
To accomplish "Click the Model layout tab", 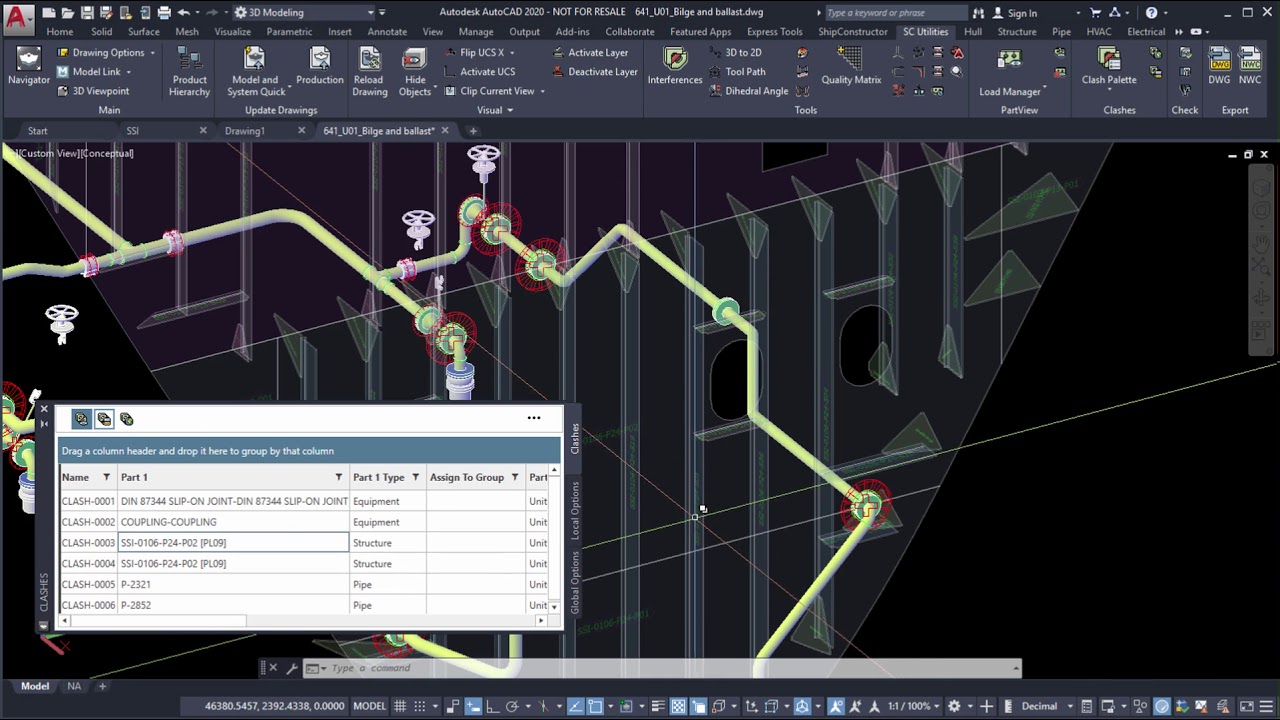I will point(35,686).
